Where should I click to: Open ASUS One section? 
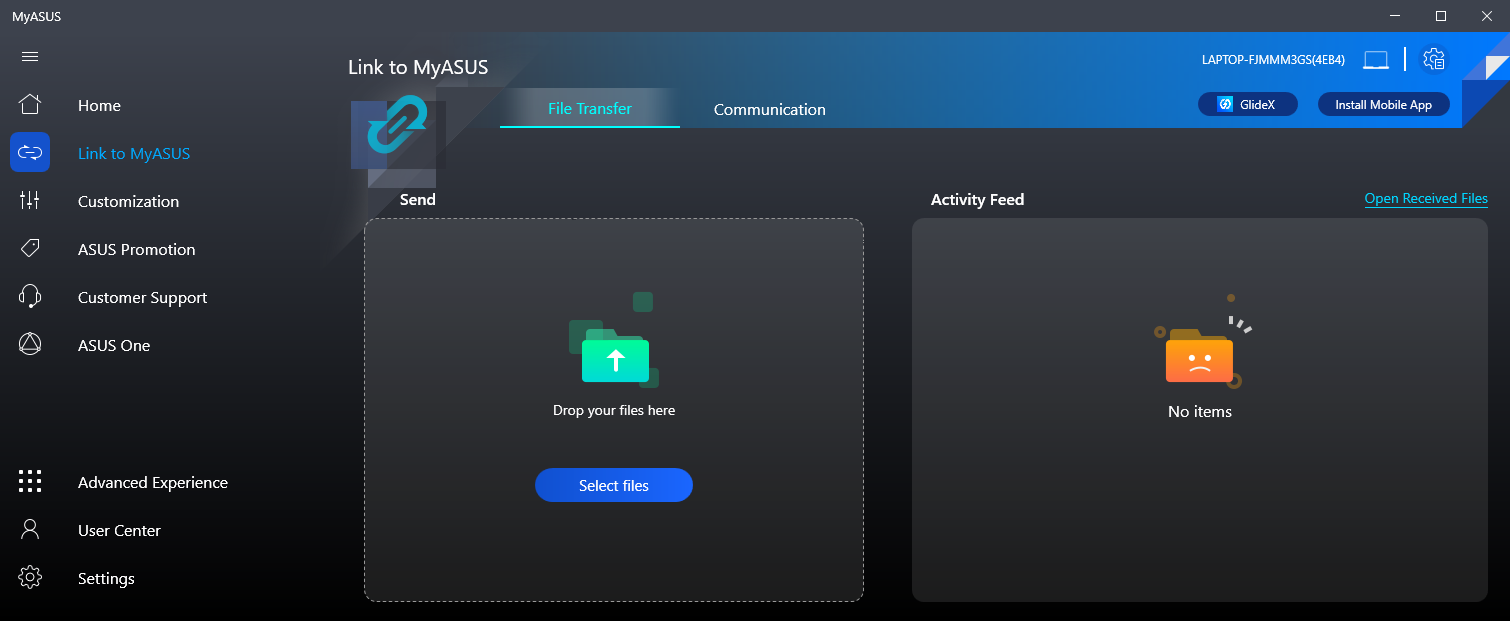click(114, 345)
